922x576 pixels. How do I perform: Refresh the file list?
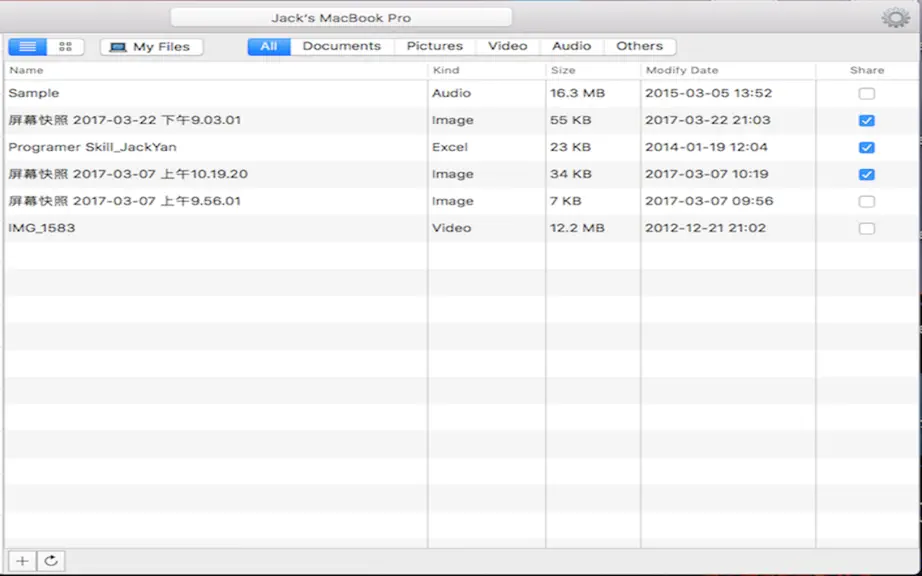tap(51, 561)
